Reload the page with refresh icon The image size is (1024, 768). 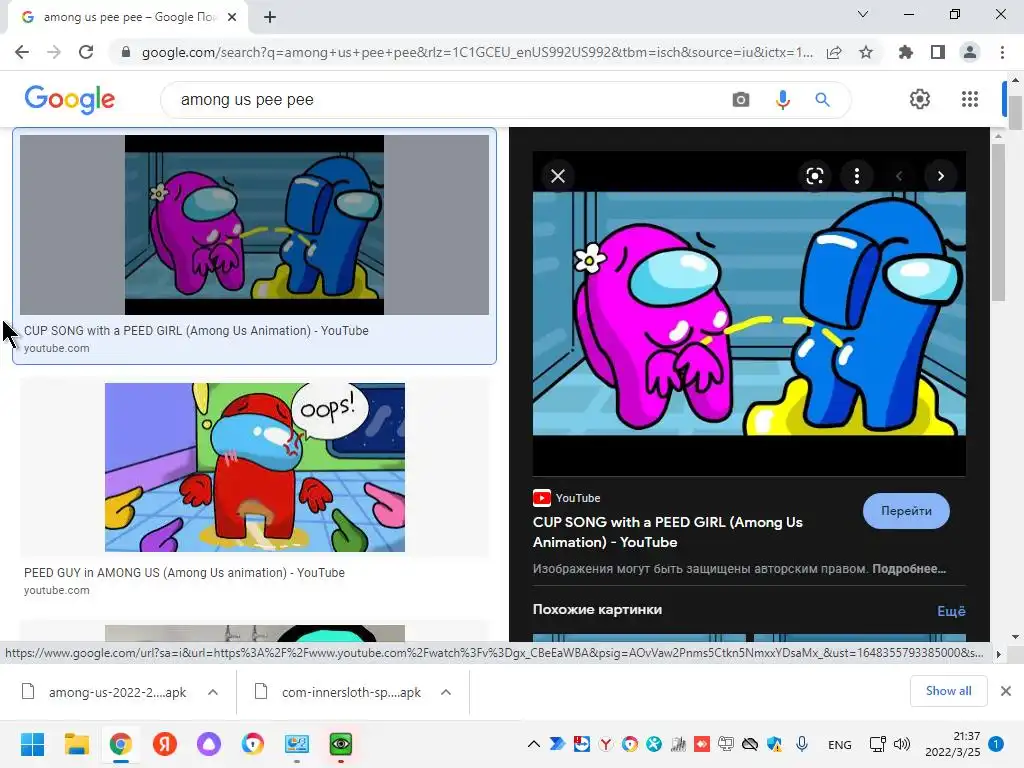point(86,52)
